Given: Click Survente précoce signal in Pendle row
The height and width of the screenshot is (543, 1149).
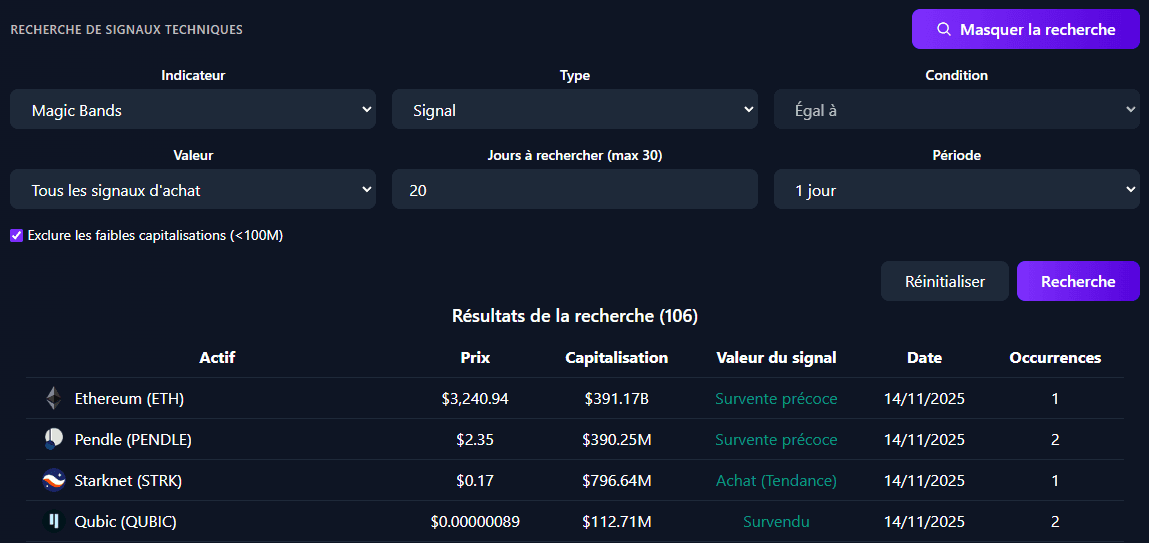Looking at the screenshot, I should [776, 440].
